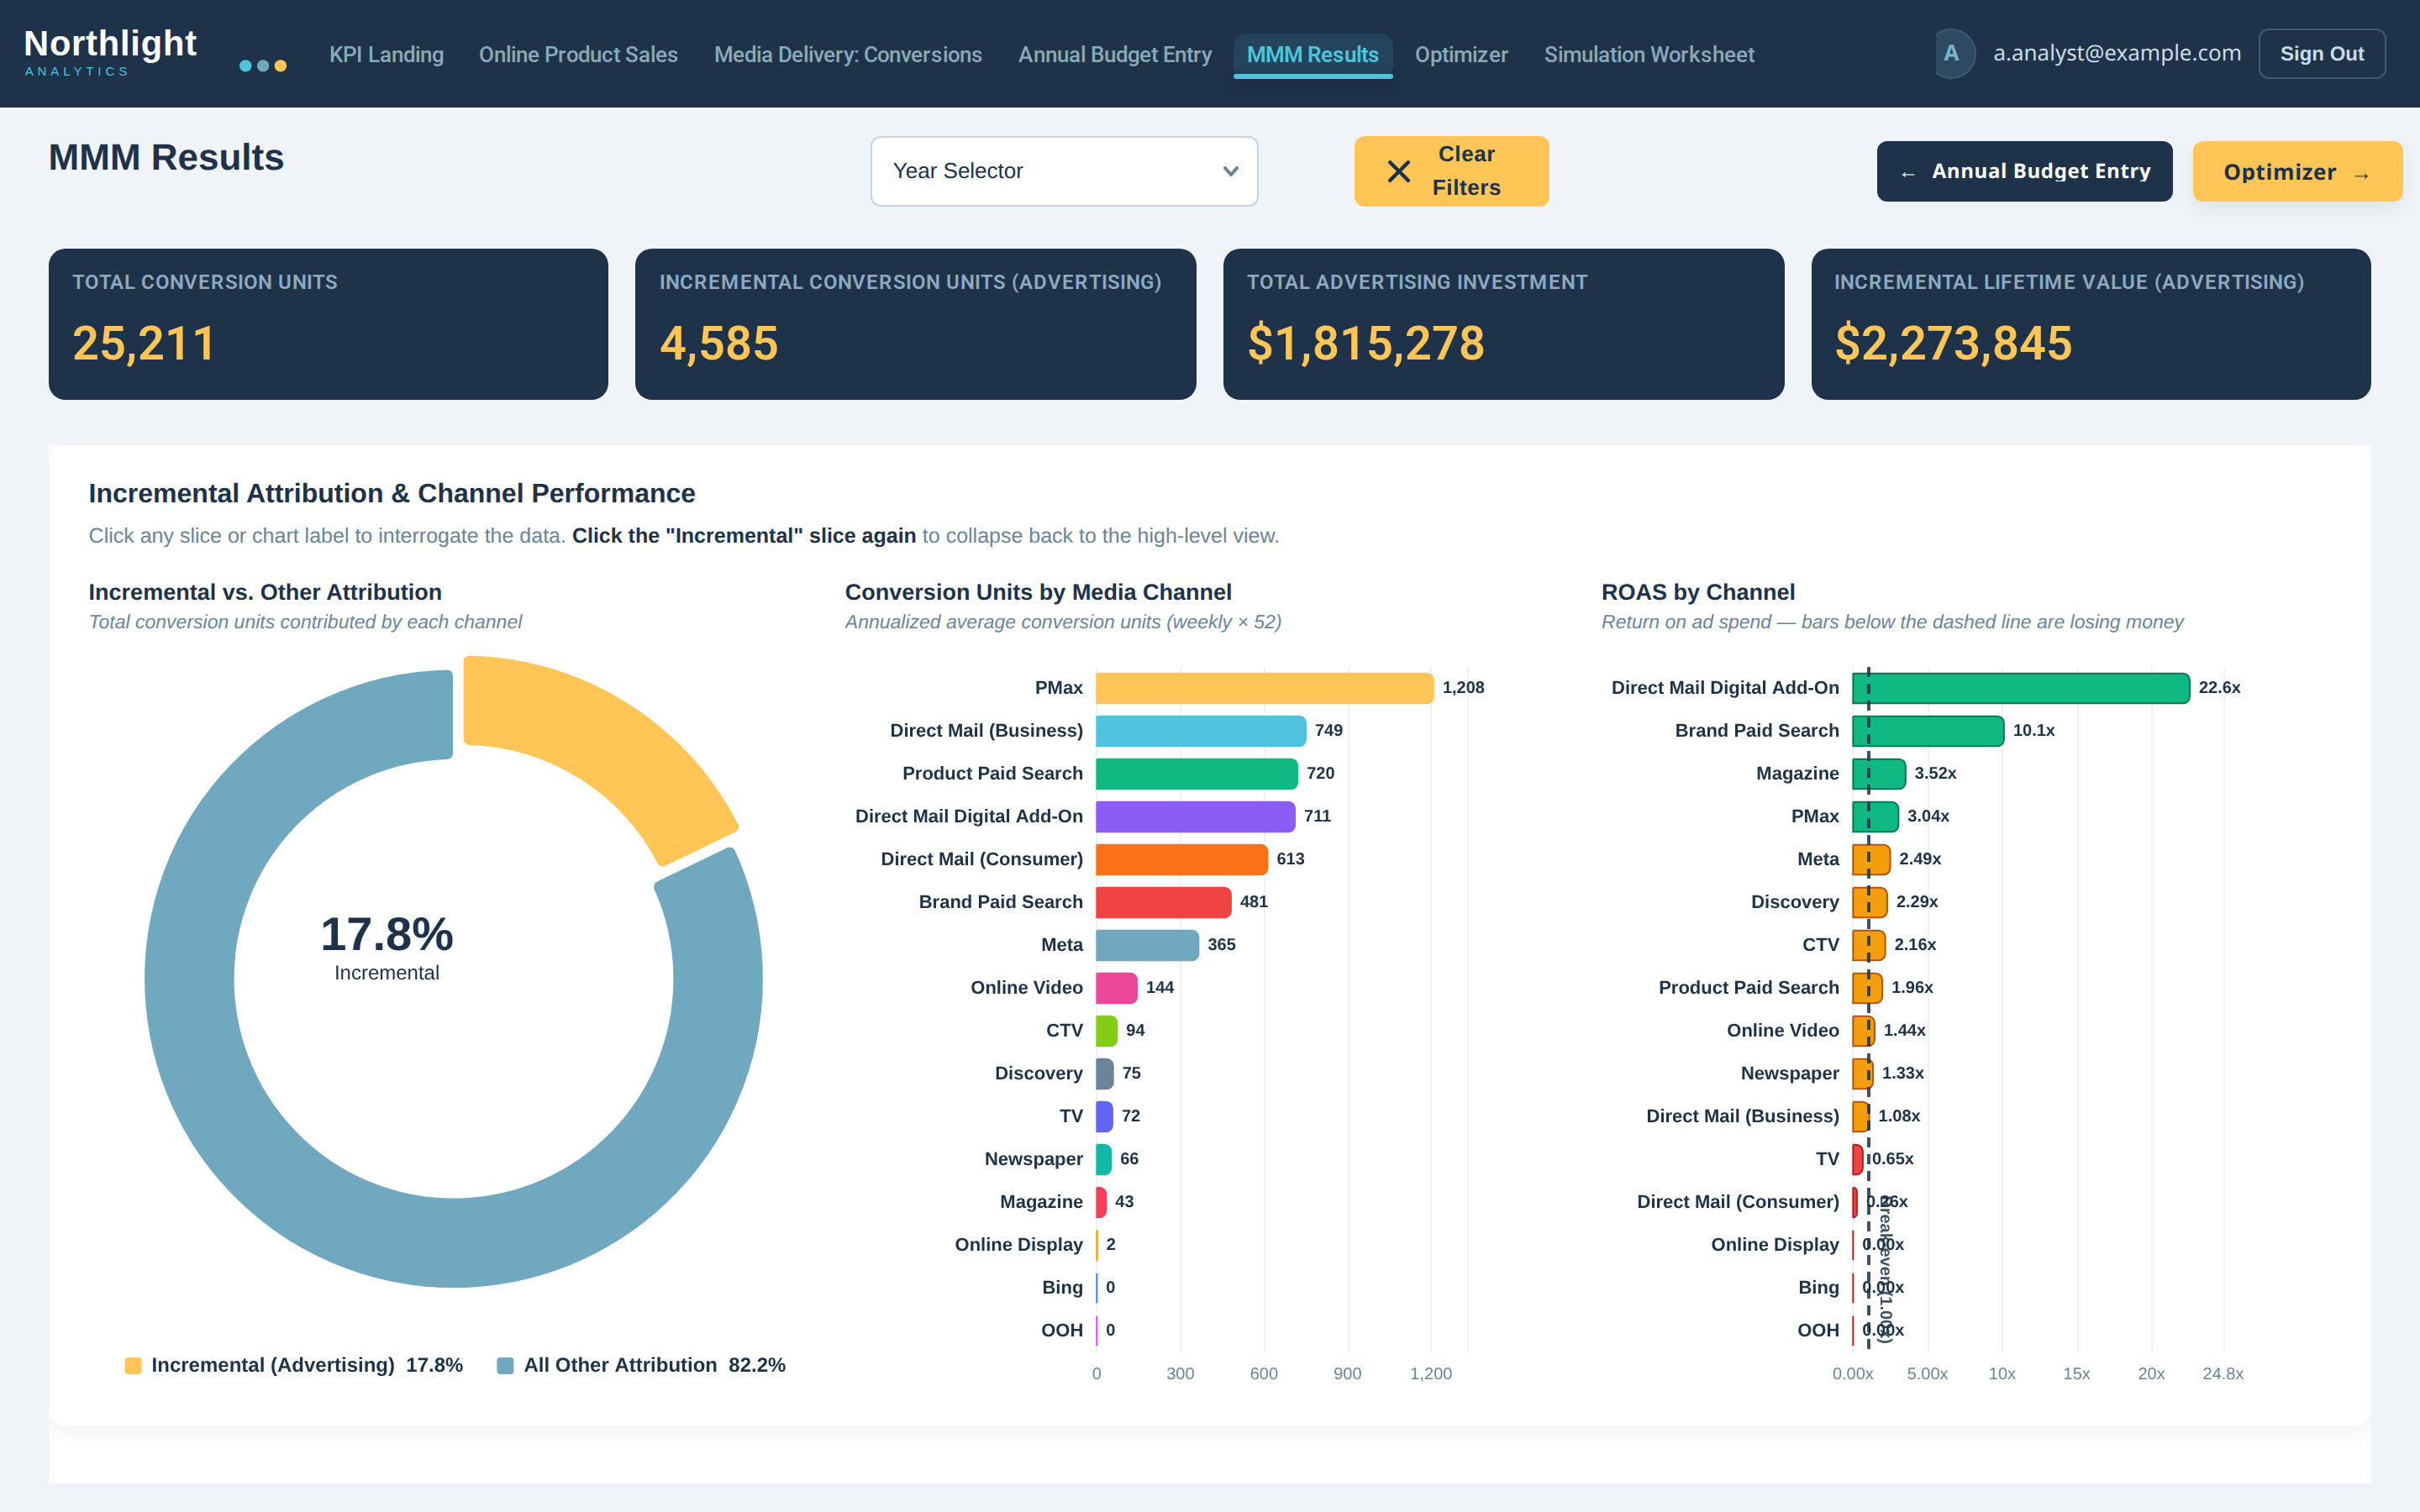
Task: Click the All Other Attribution 82.2% legend text
Action: point(654,1365)
